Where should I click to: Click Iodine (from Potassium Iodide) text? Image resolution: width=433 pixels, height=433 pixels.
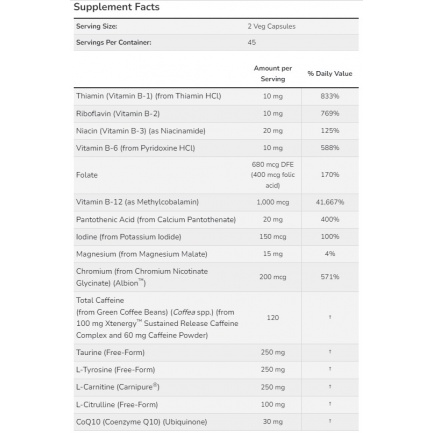129,237
